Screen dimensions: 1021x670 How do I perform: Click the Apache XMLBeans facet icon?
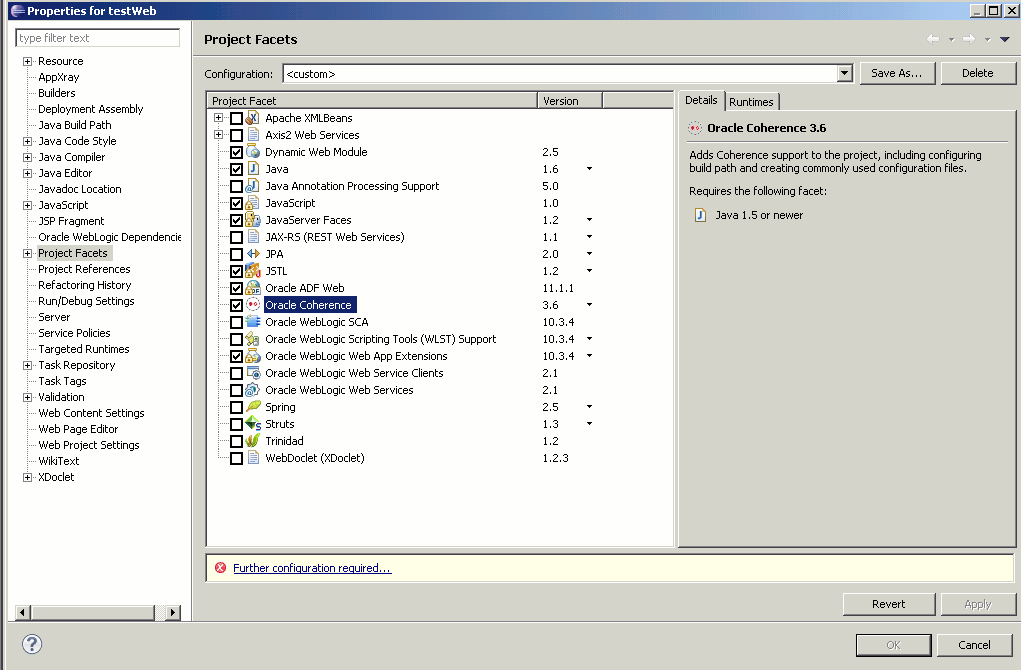coord(253,118)
